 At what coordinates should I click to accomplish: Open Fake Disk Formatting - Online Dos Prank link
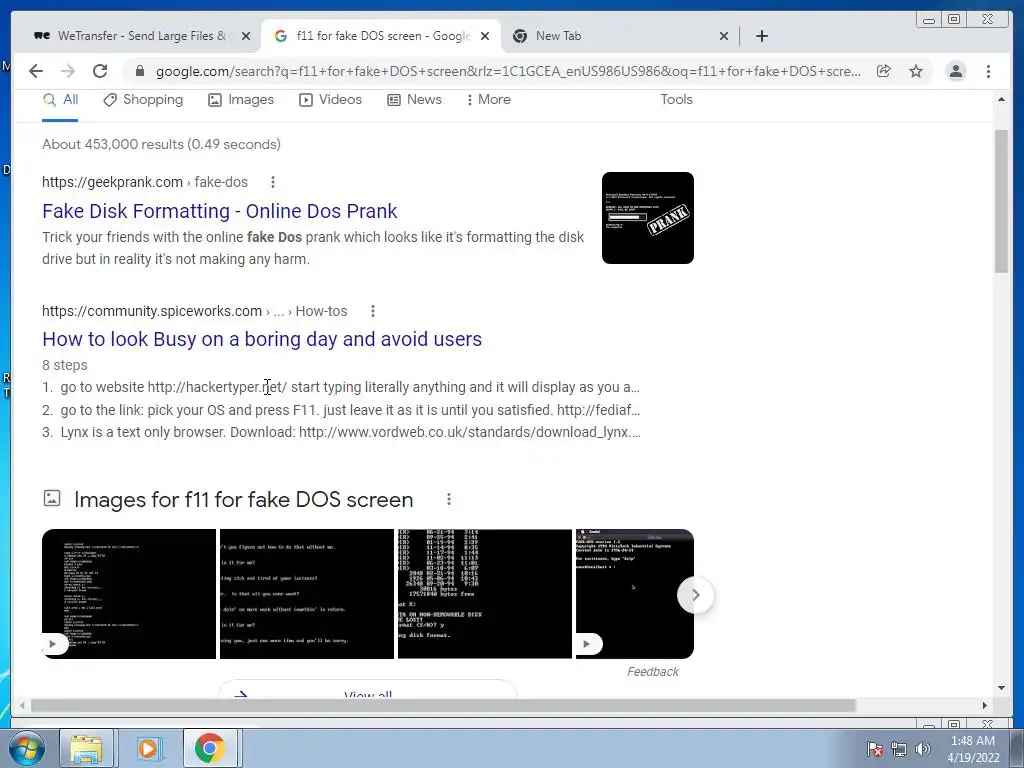(x=219, y=211)
